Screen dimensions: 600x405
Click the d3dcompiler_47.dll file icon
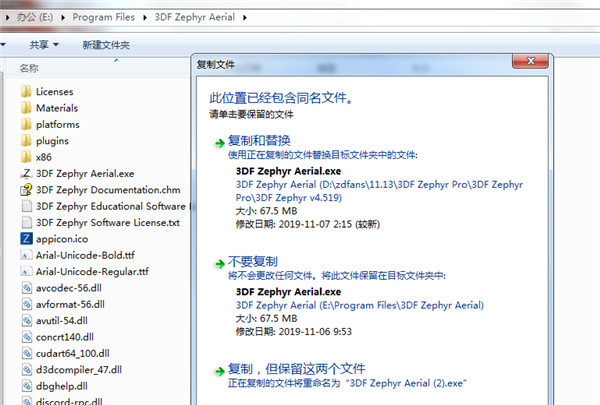(26, 370)
